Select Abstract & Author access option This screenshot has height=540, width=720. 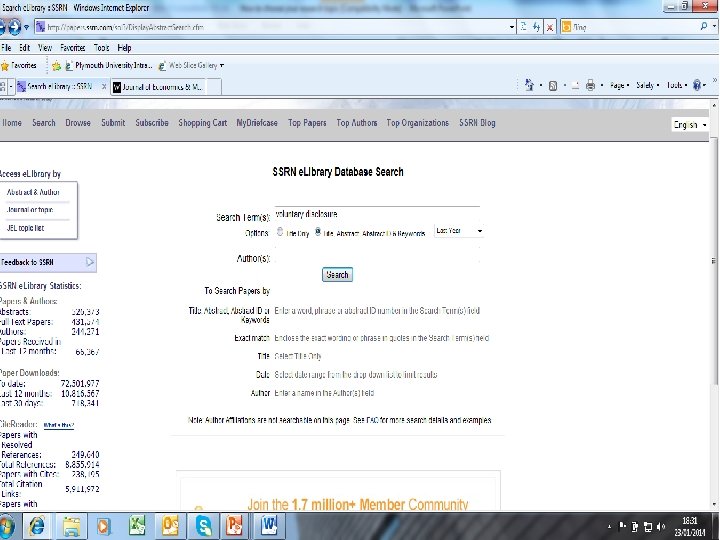point(33,192)
